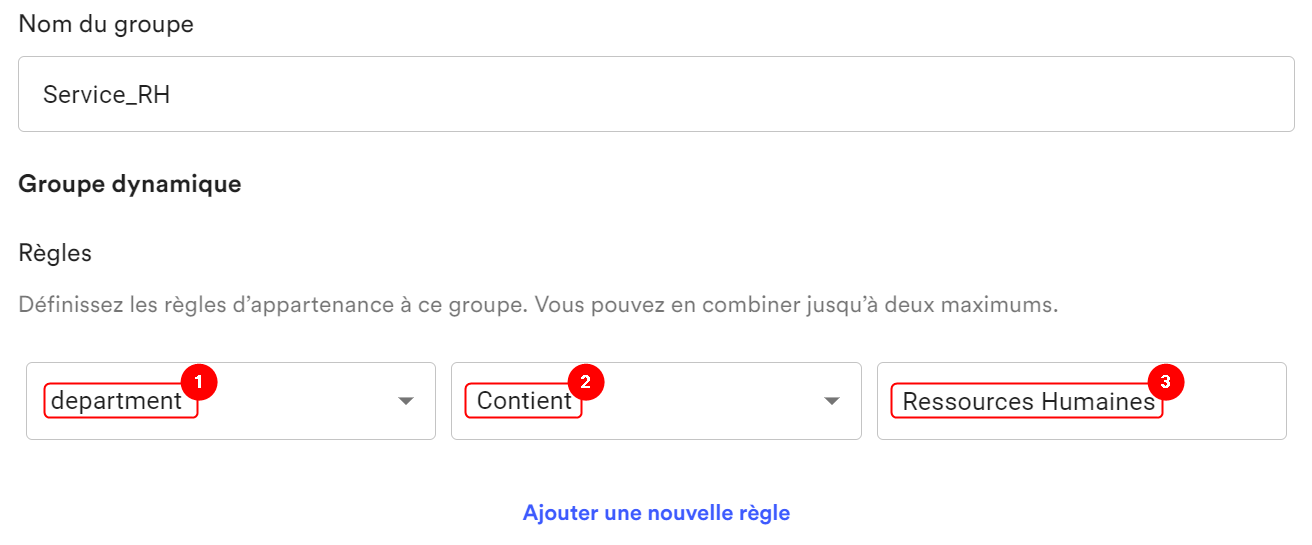Click the Règles section label

coord(55,254)
